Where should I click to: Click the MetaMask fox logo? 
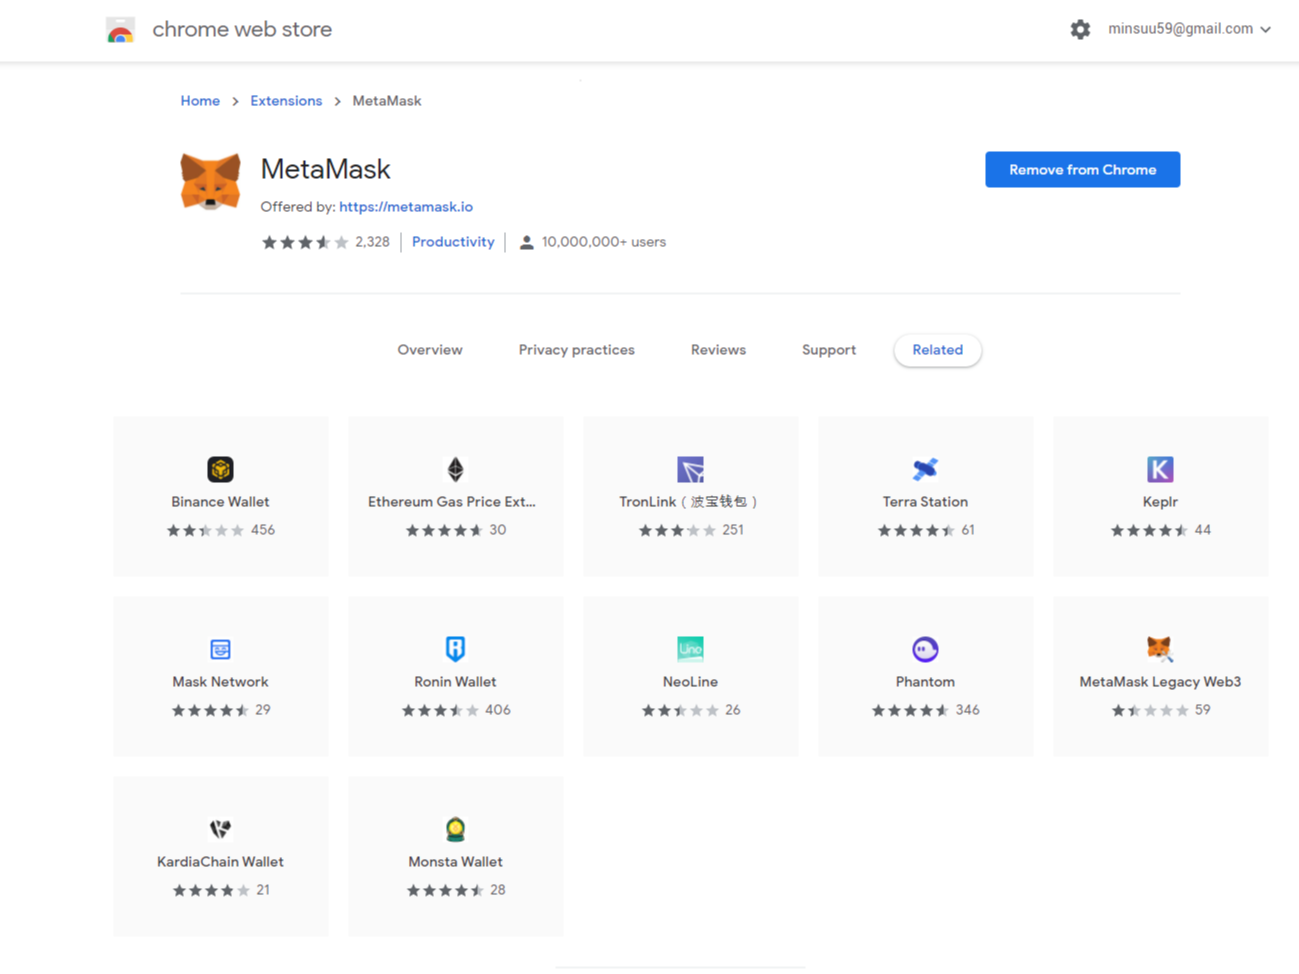(x=210, y=181)
